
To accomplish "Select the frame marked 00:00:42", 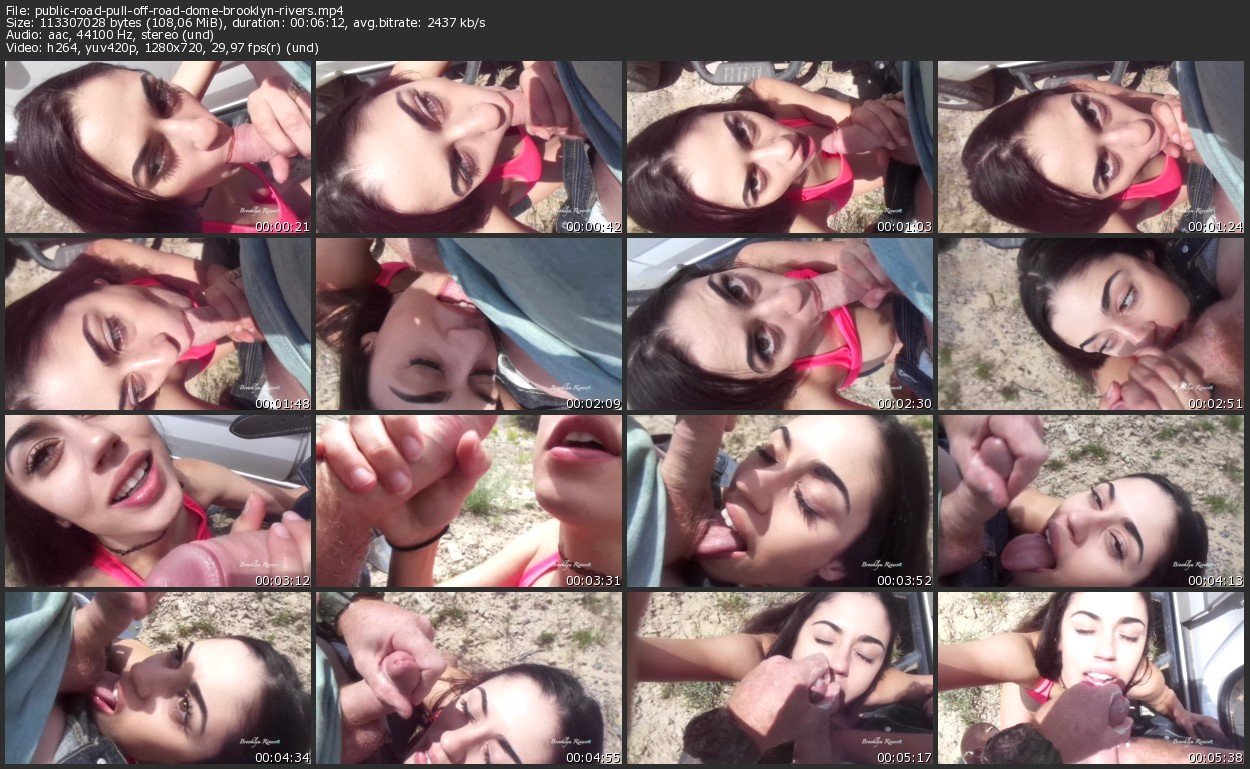I will click(x=469, y=147).
